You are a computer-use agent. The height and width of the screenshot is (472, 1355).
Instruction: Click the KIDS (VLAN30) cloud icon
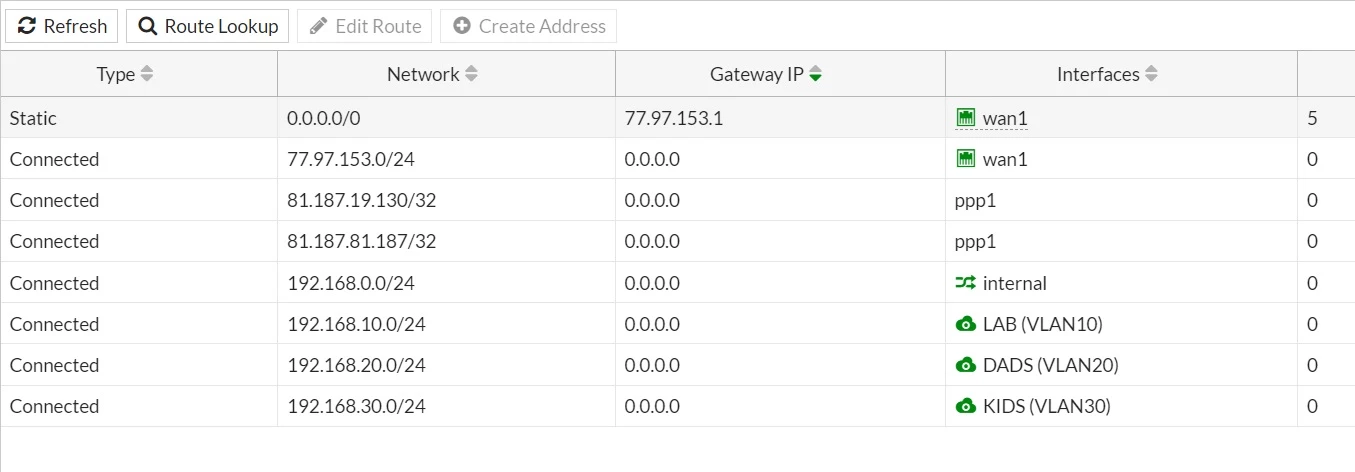(965, 406)
